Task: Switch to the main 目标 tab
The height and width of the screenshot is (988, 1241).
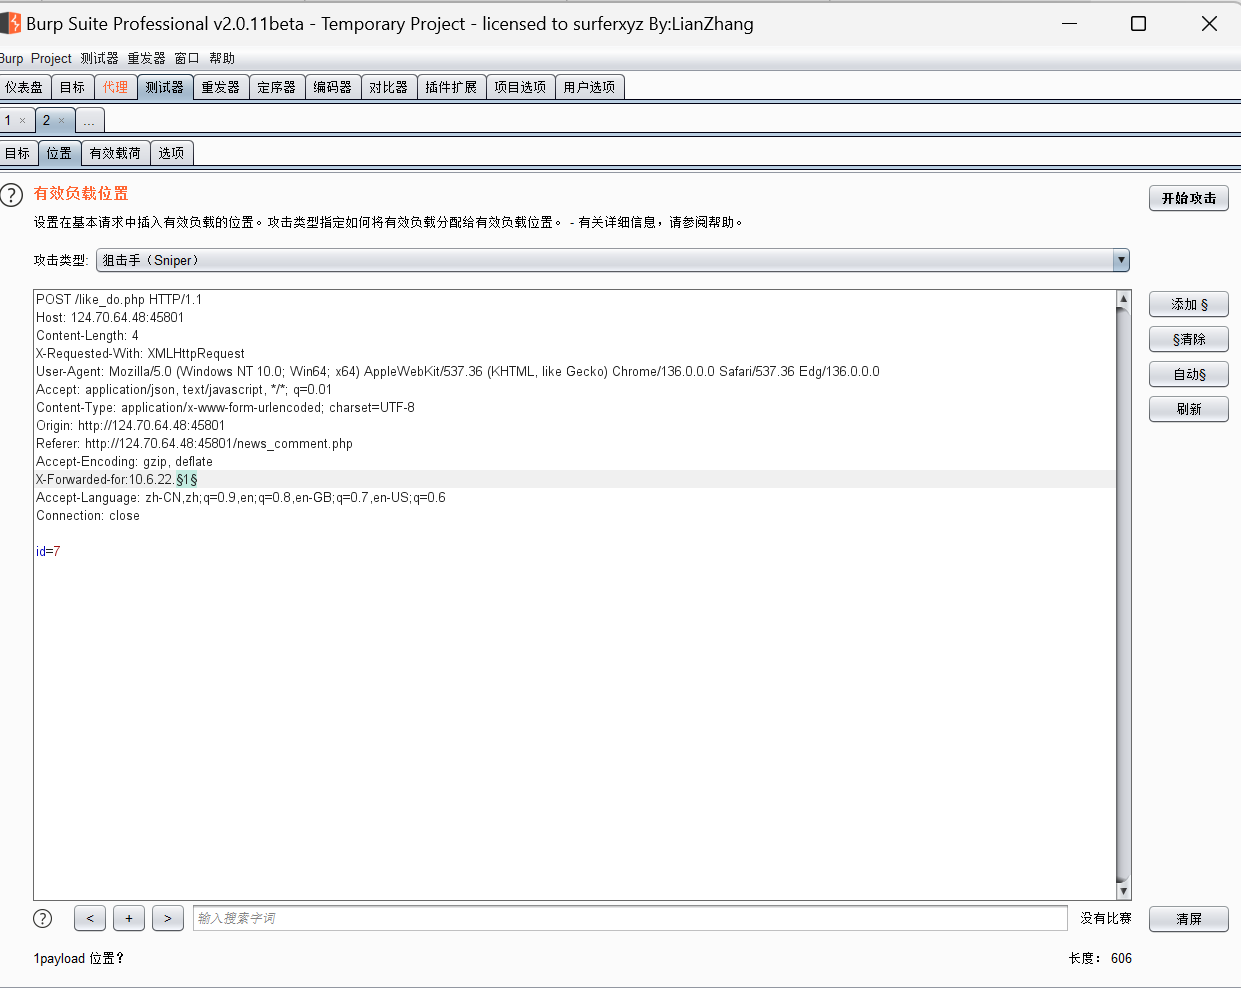Action: click(72, 87)
